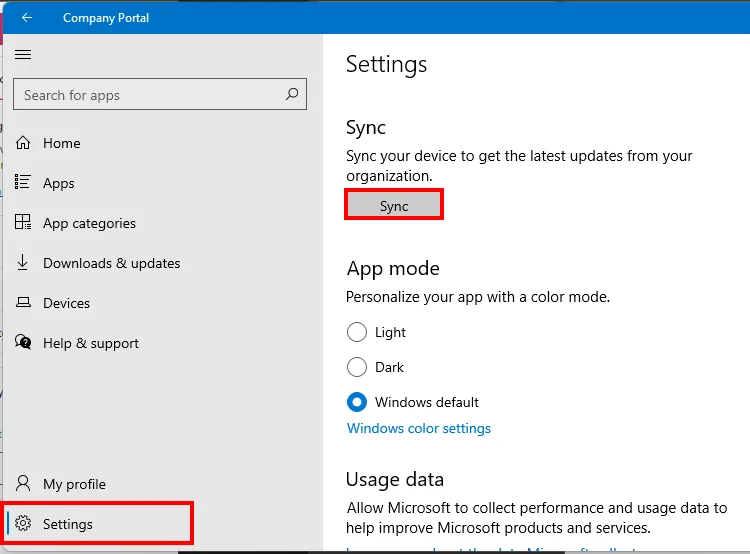The image size is (750, 554).
Task: Click the Sync section heading
Action: (366, 128)
